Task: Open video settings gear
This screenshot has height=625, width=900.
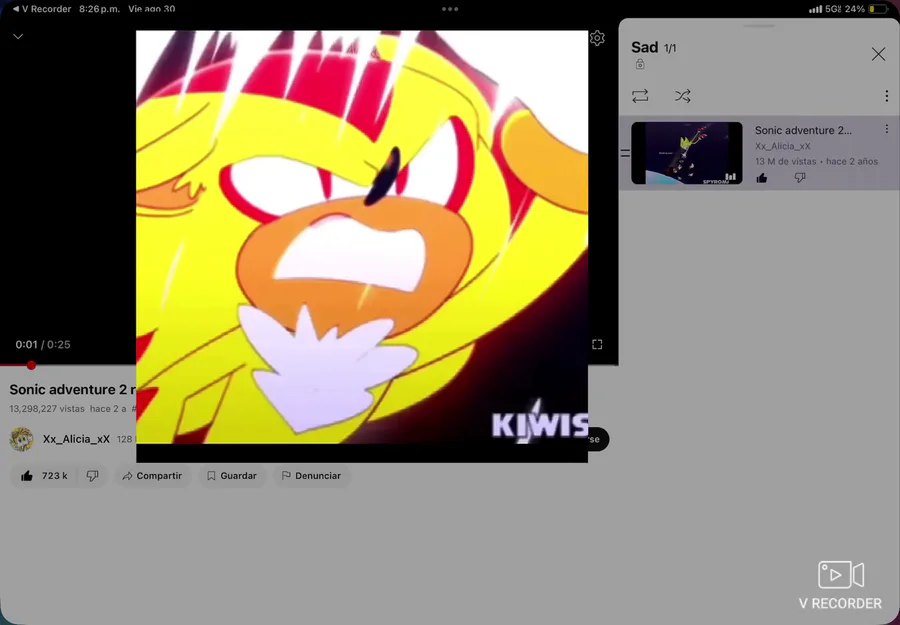Action: tap(597, 38)
